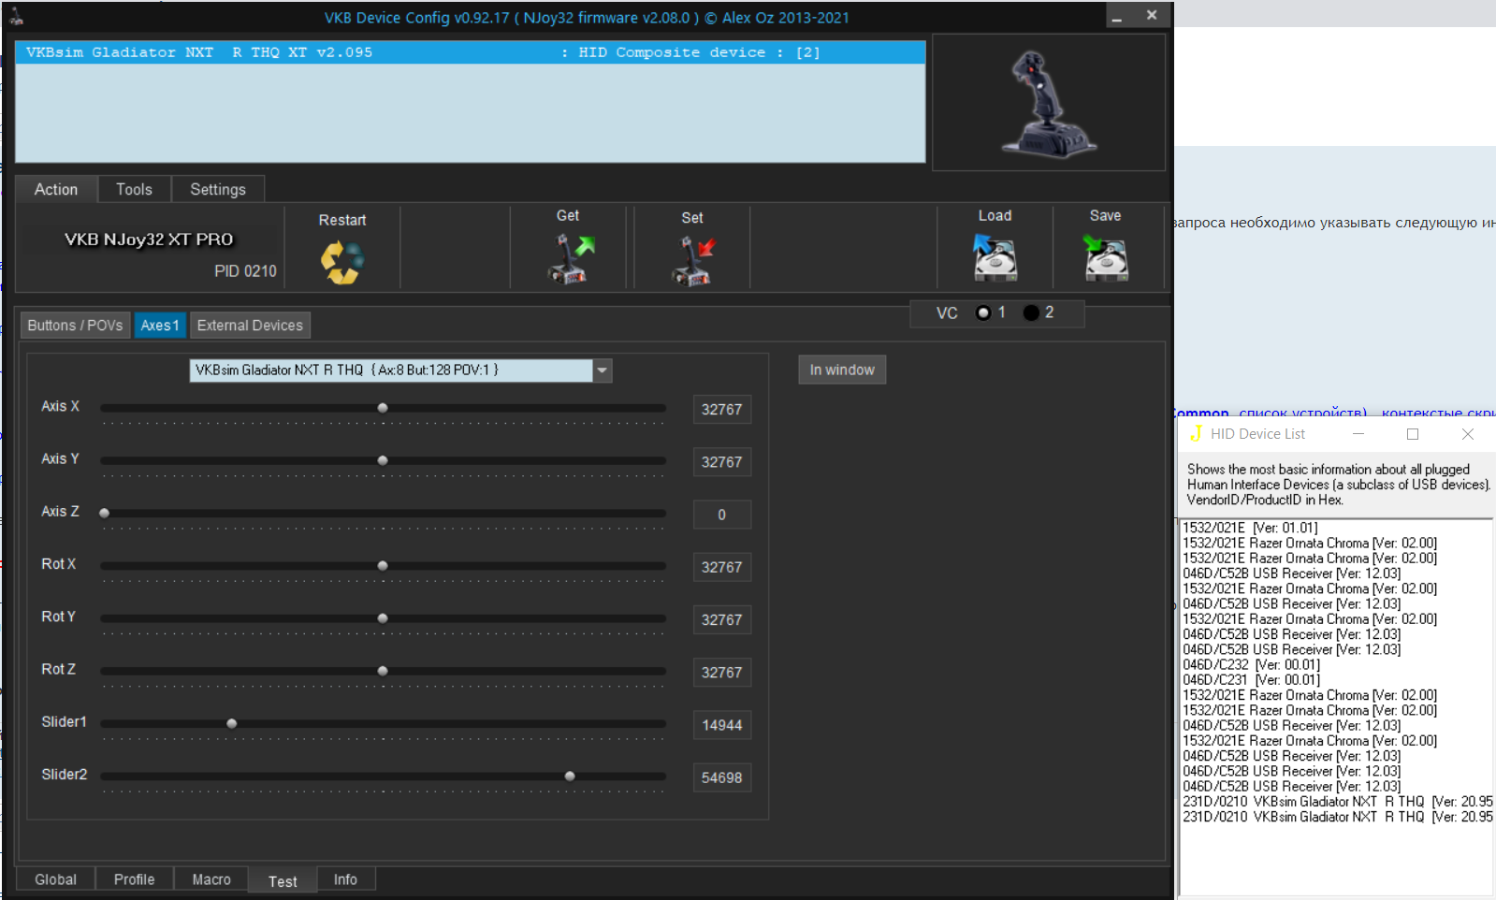Click the VKB app icon in title bar
The height and width of the screenshot is (900, 1496).
click(x=16, y=17)
